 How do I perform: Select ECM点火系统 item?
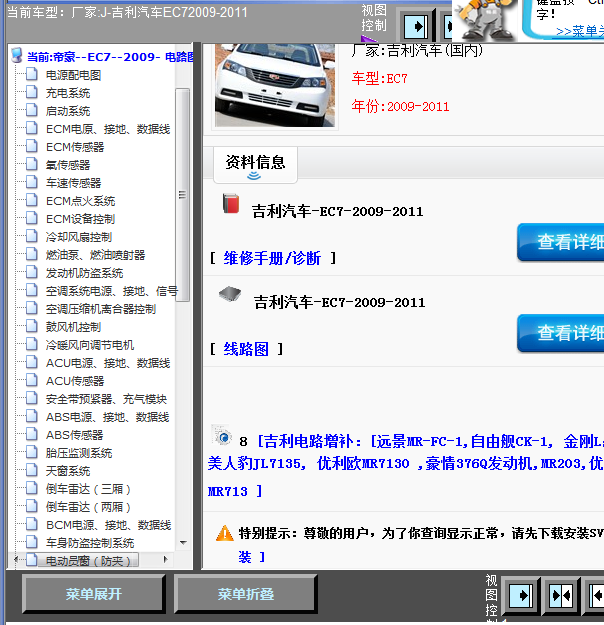click(81, 200)
